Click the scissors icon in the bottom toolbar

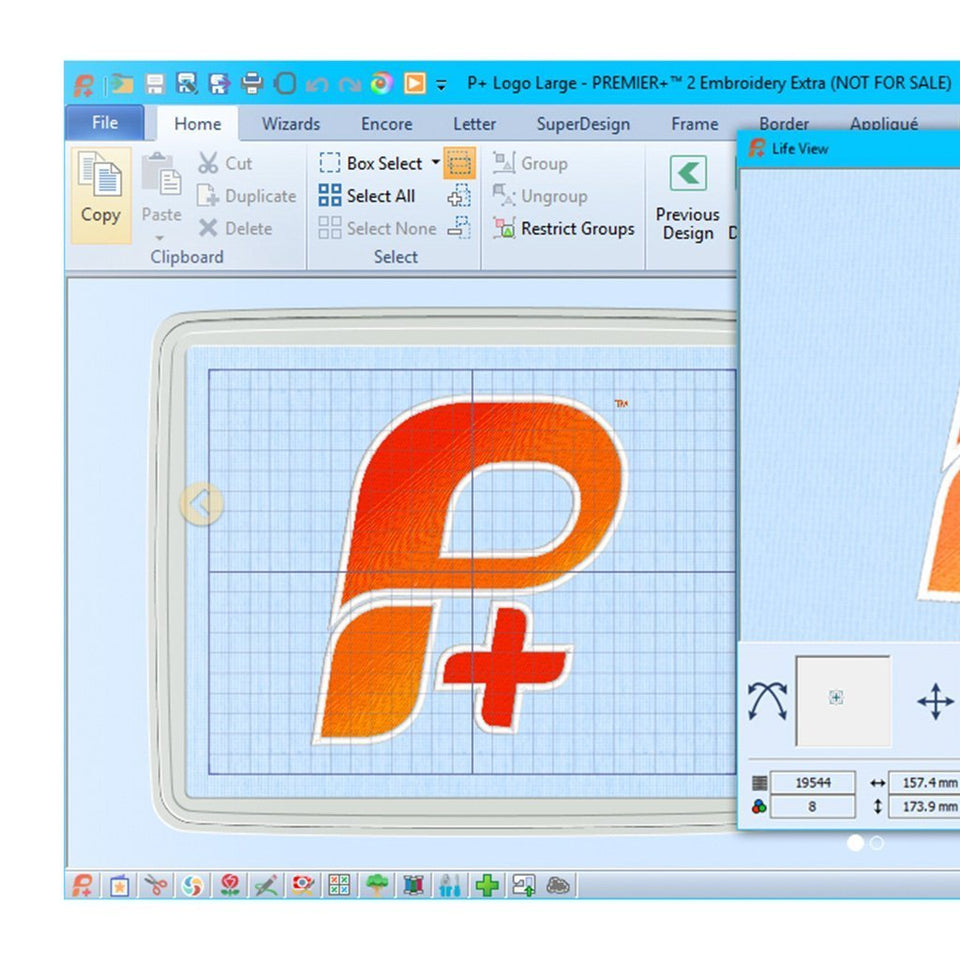155,885
